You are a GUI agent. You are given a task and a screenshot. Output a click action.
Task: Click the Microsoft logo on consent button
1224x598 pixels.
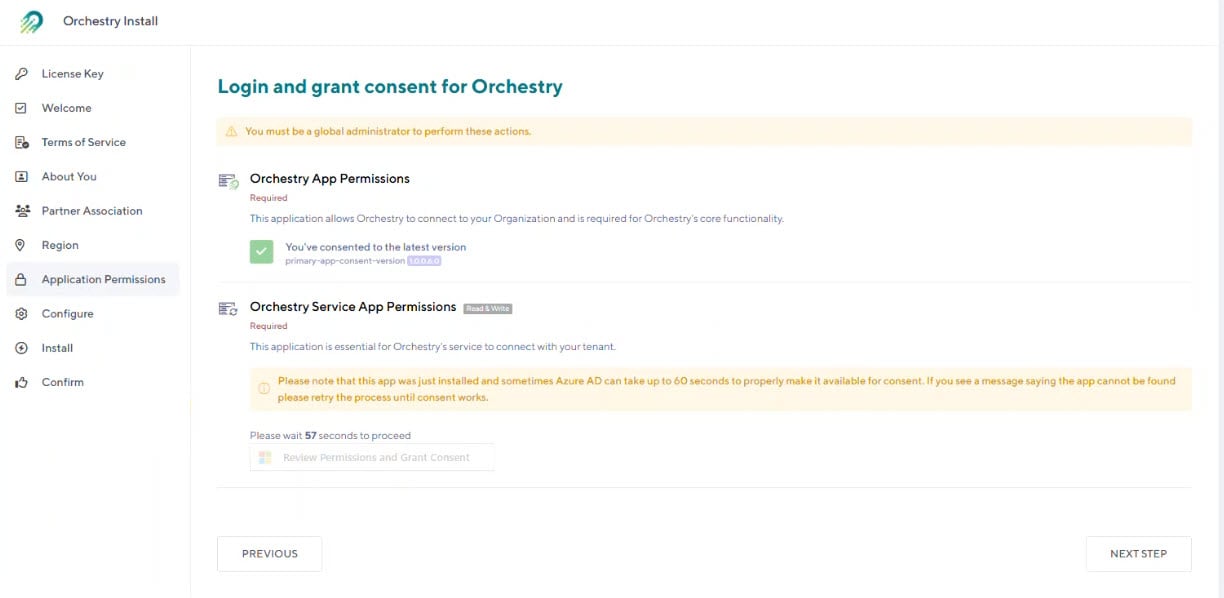[265, 457]
